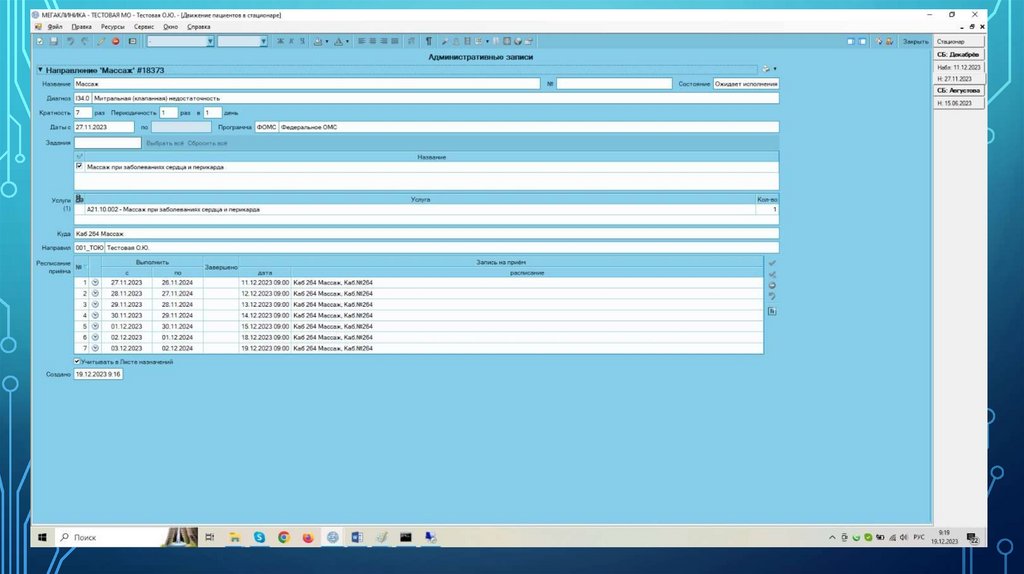Viewport: 1024px width, 574px height.
Task: Click the save icon in the toolbar
Action: coord(52,41)
